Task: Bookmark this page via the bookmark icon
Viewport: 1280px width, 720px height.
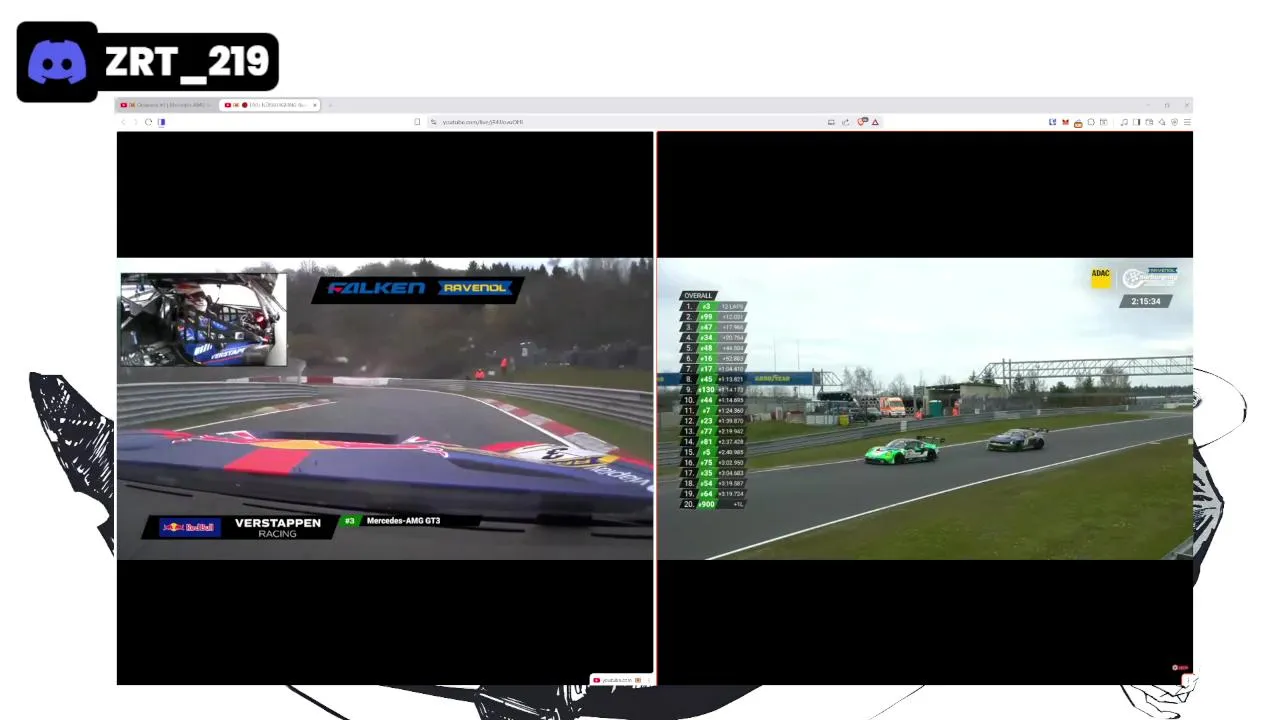Action: [x=417, y=122]
